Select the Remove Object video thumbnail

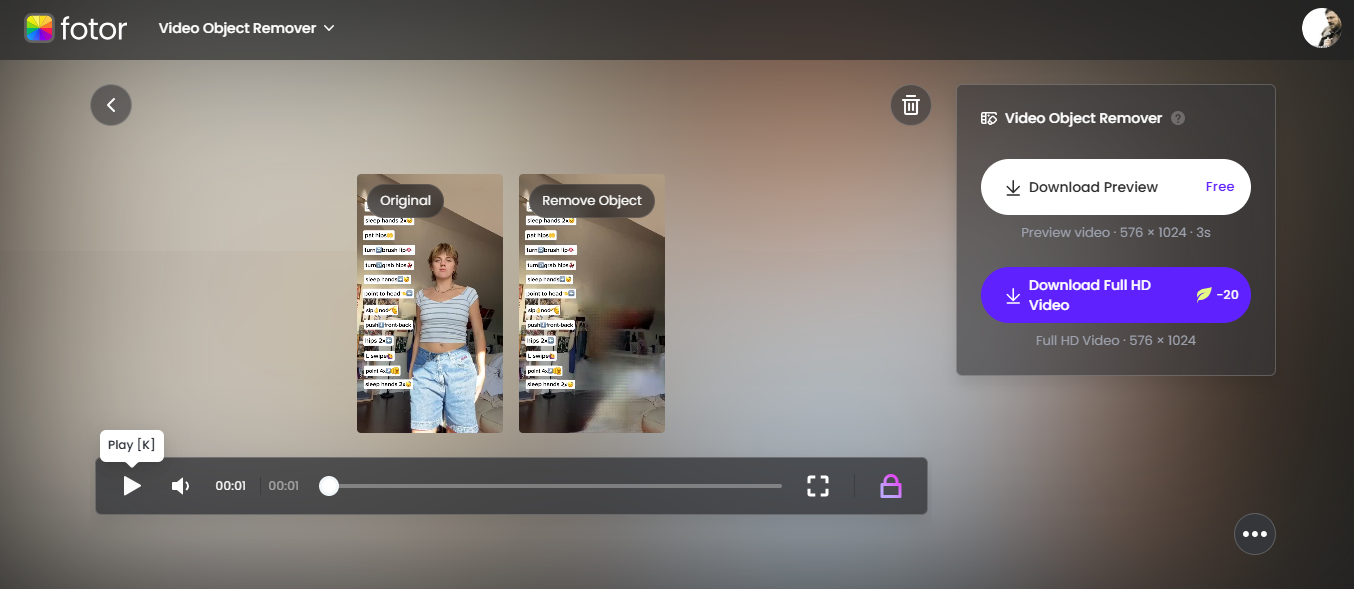[592, 303]
